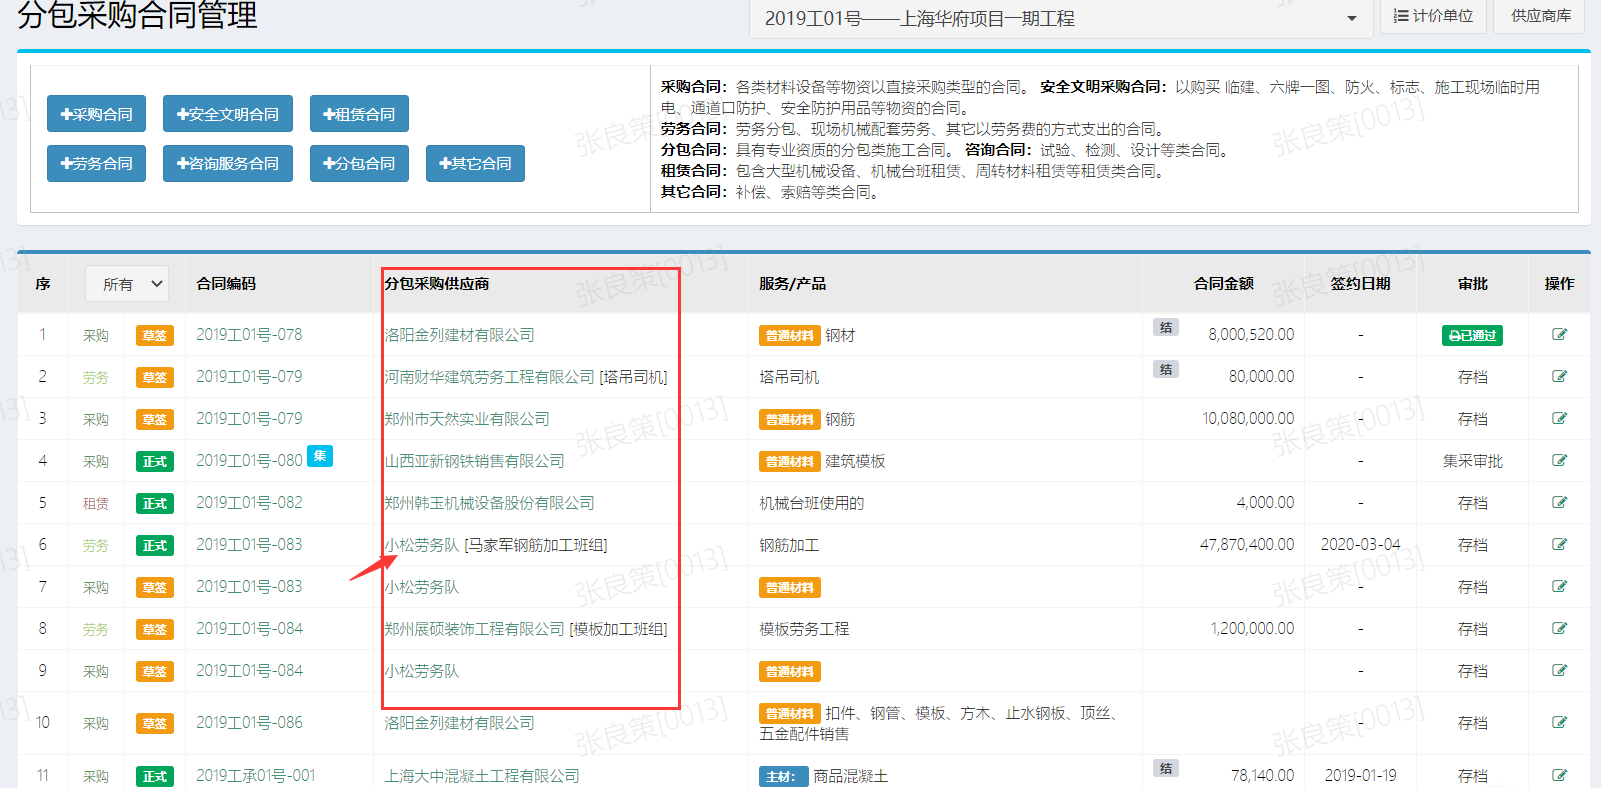Add a new 劳务合同
Screen dimensions: 1601x788
(97, 163)
